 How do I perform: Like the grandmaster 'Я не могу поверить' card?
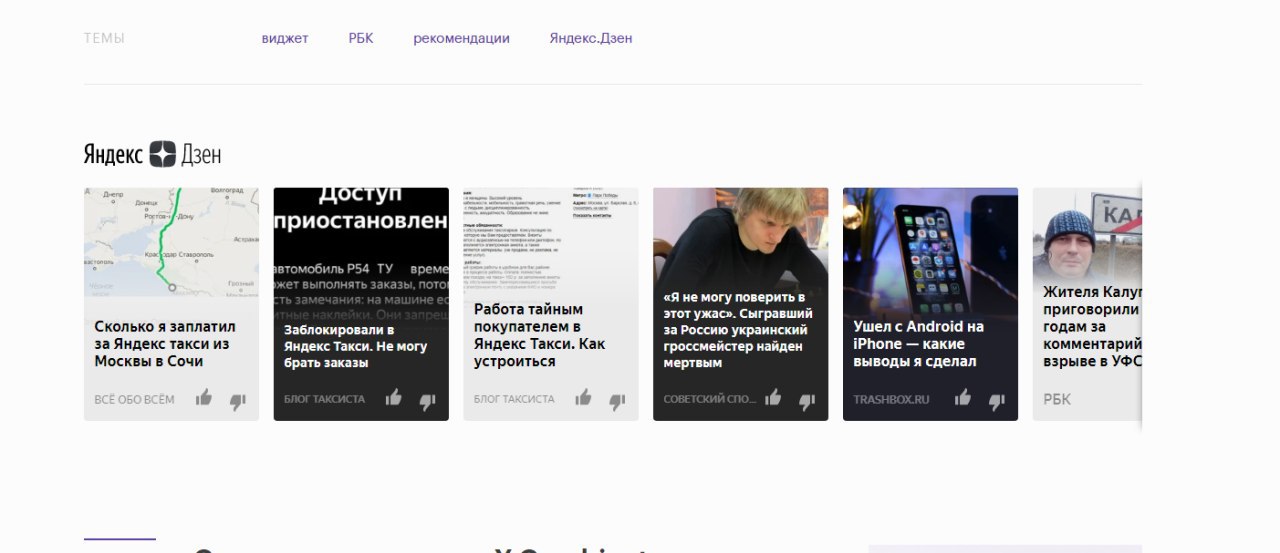pos(773,398)
